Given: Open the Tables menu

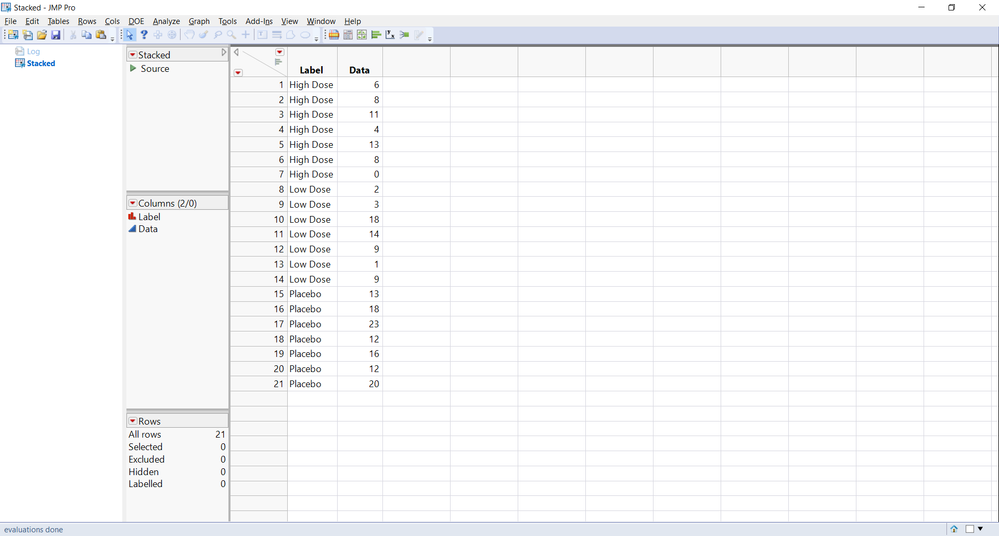Looking at the screenshot, I should point(58,21).
